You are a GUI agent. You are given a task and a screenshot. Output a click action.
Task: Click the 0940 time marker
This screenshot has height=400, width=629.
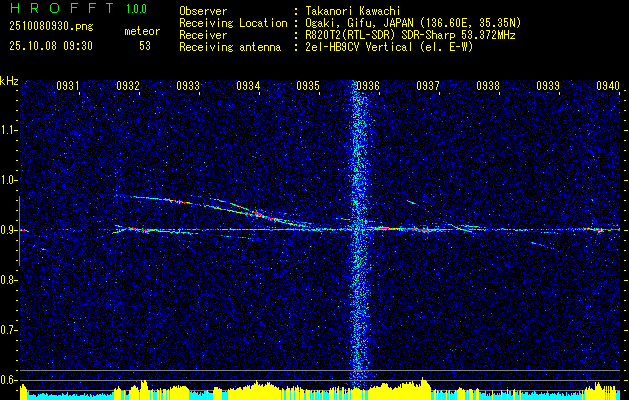[608, 85]
